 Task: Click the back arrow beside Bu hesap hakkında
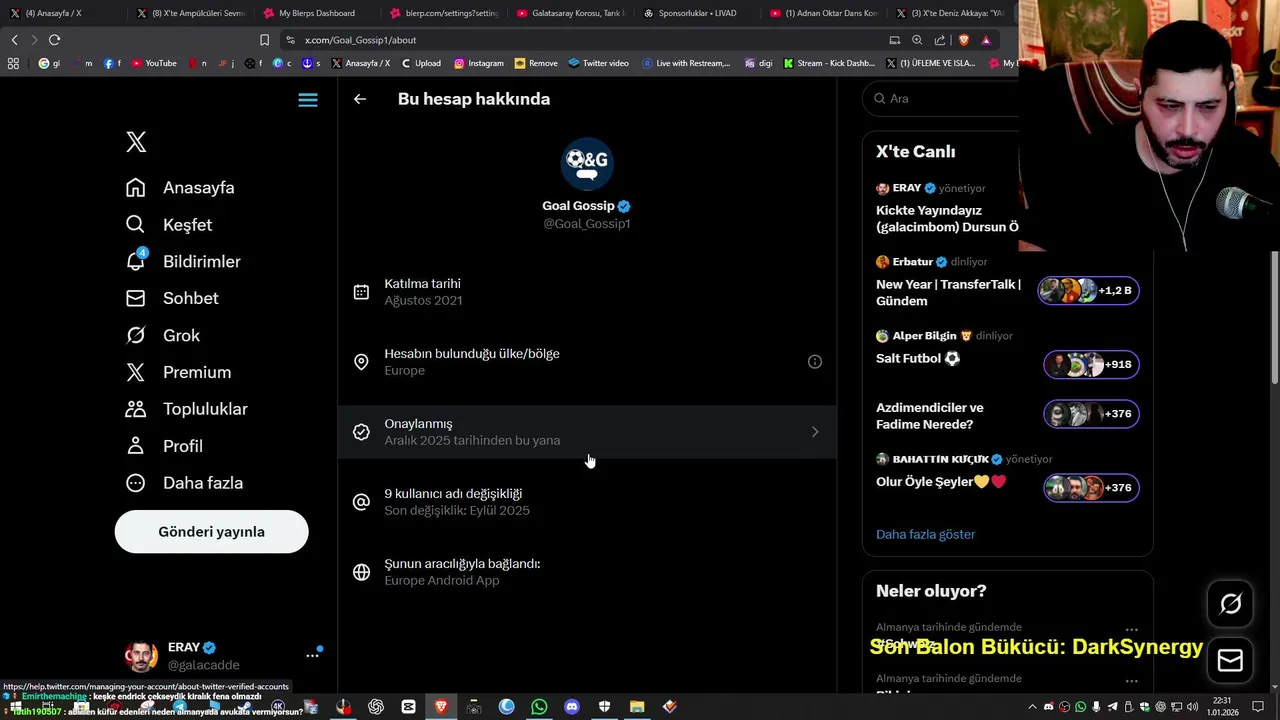click(x=360, y=99)
